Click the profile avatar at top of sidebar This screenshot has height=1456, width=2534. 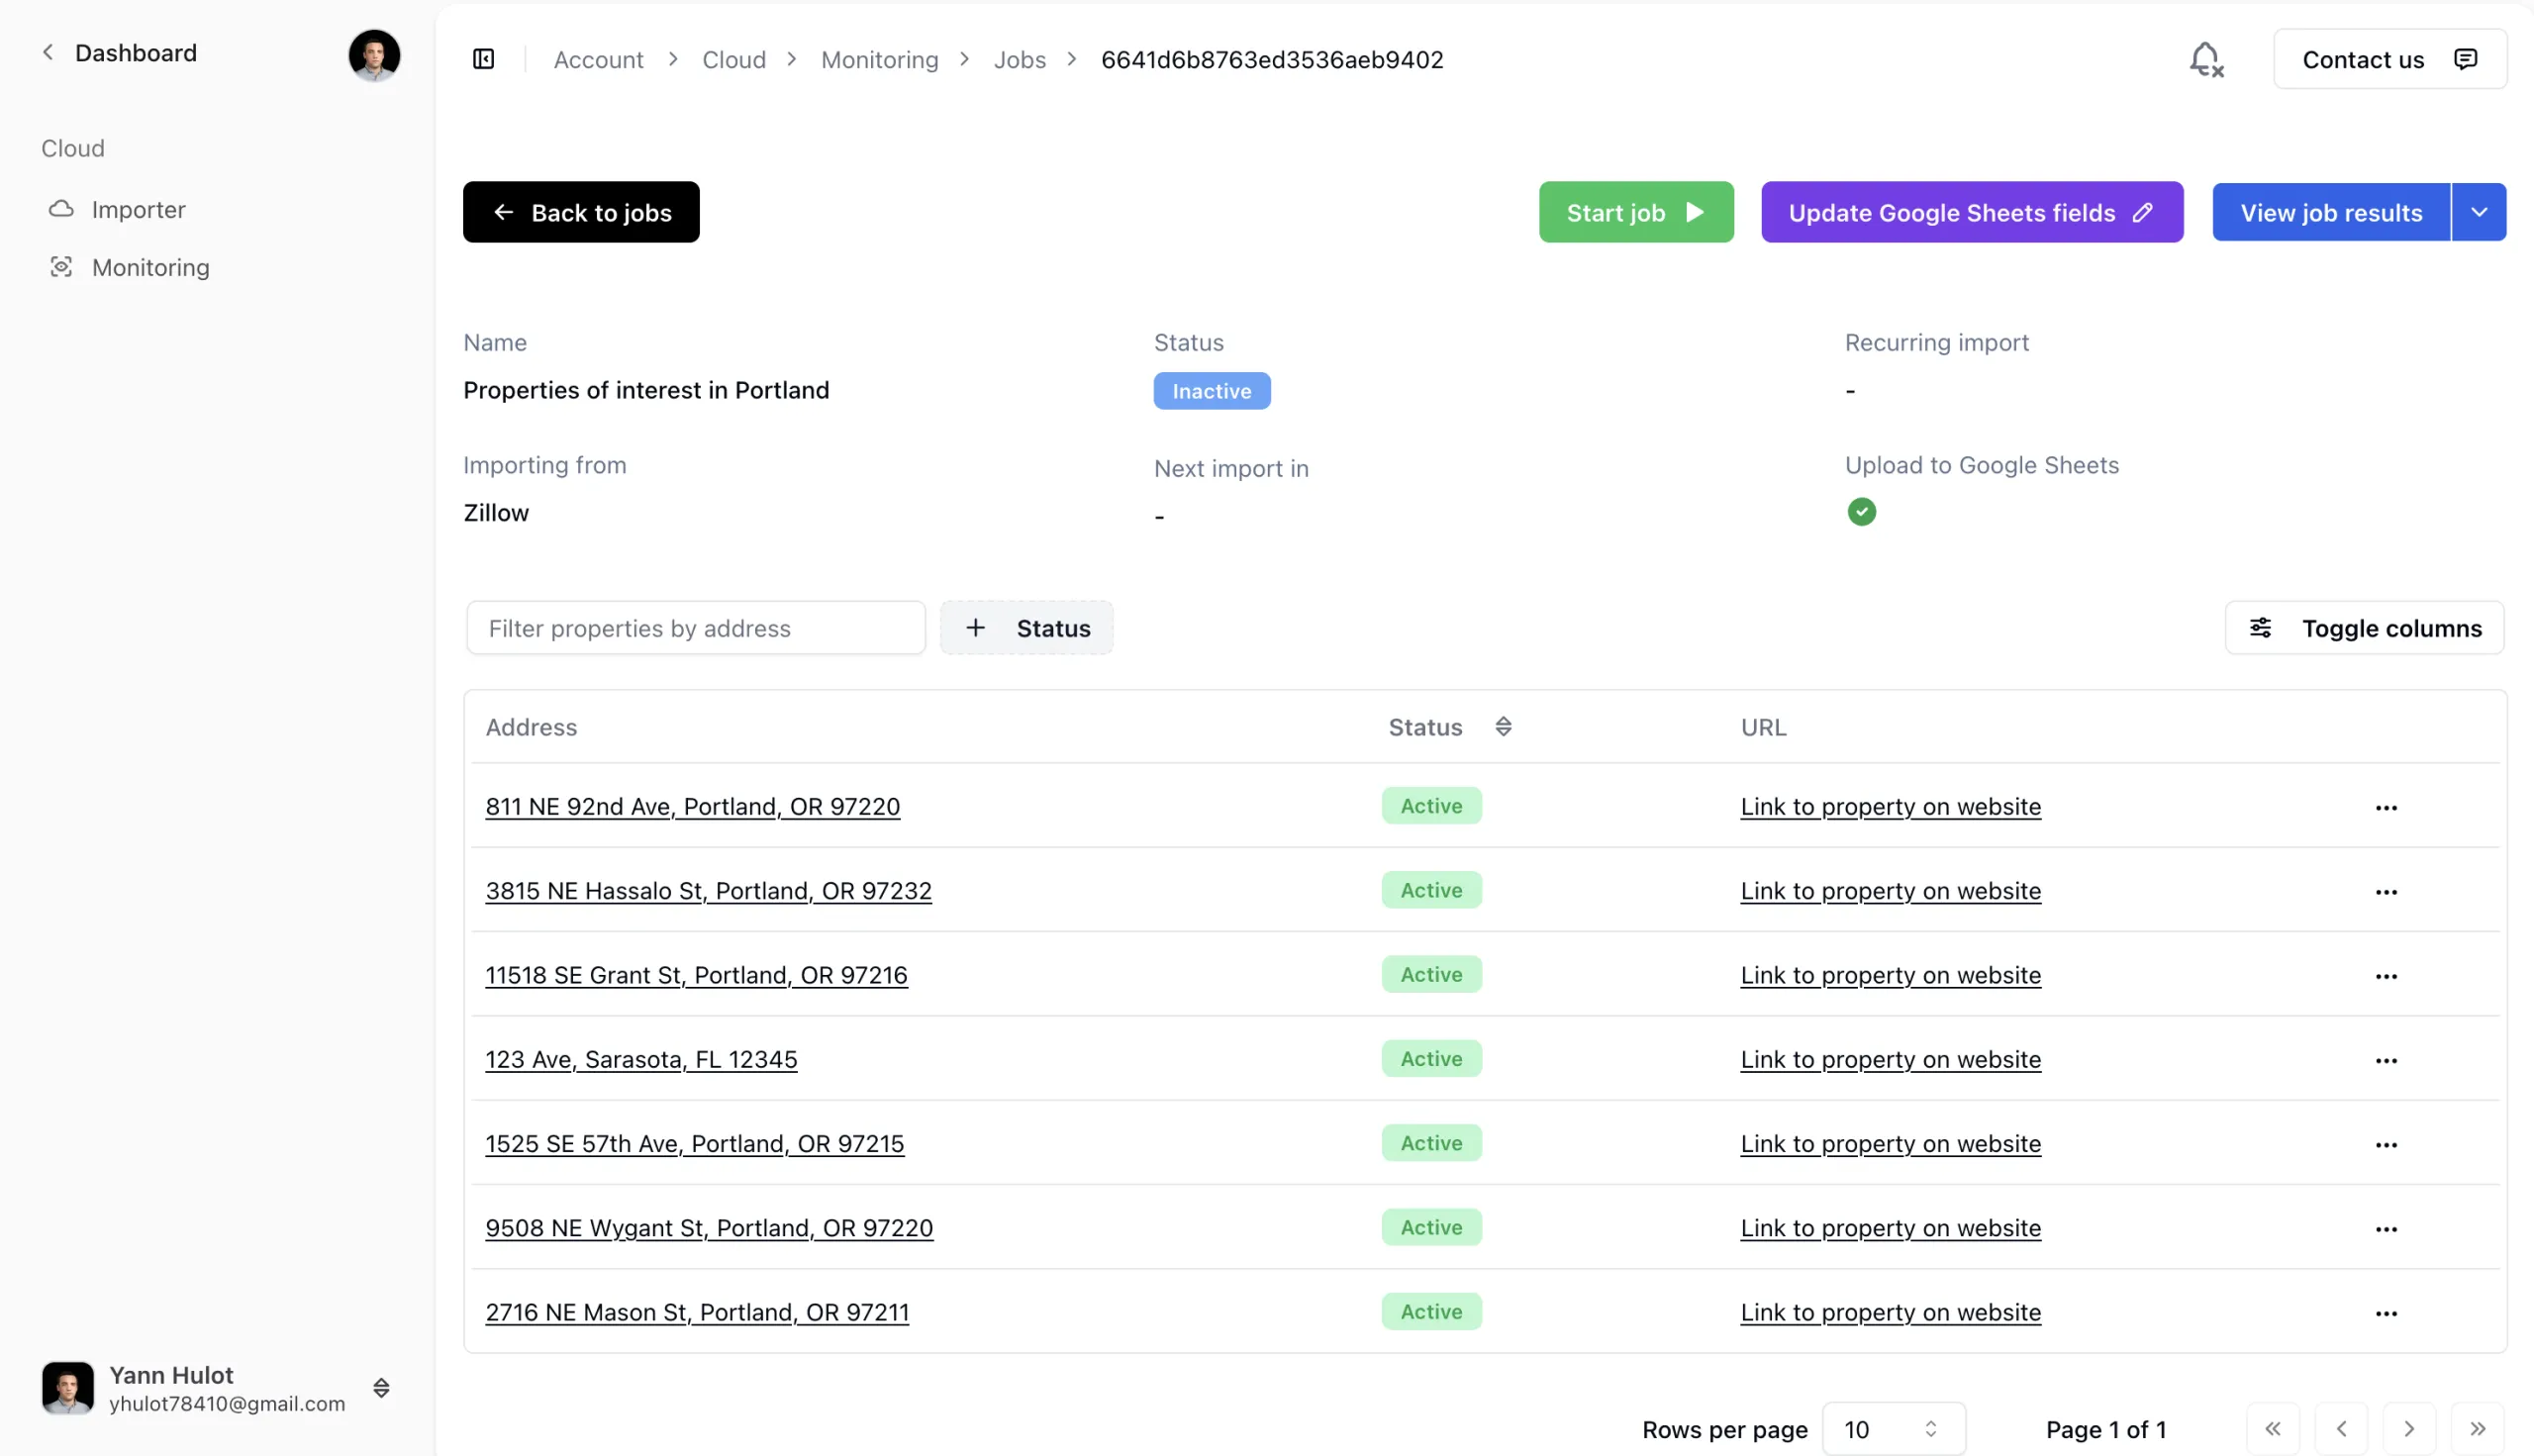pyautogui.click(x=374, y=55)
